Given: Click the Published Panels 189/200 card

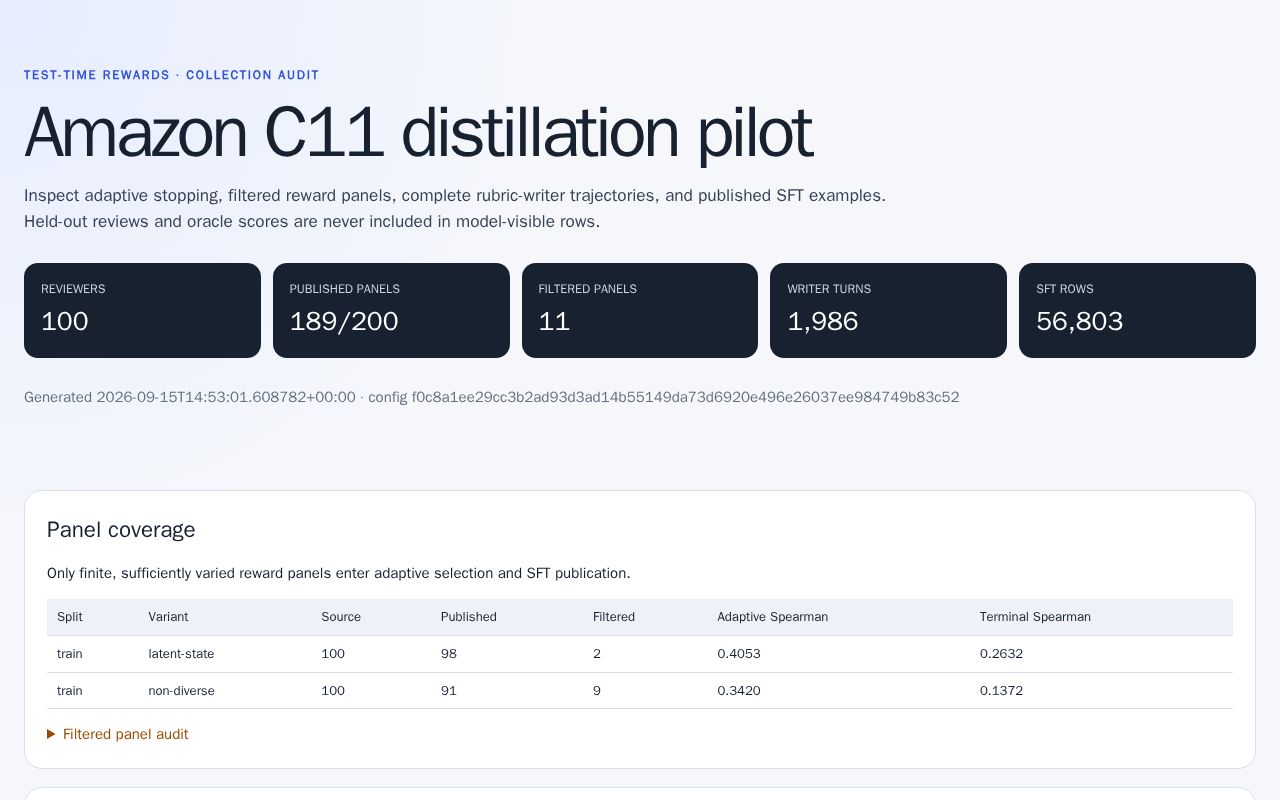Looking at the screenshot, I should point(391,310).
